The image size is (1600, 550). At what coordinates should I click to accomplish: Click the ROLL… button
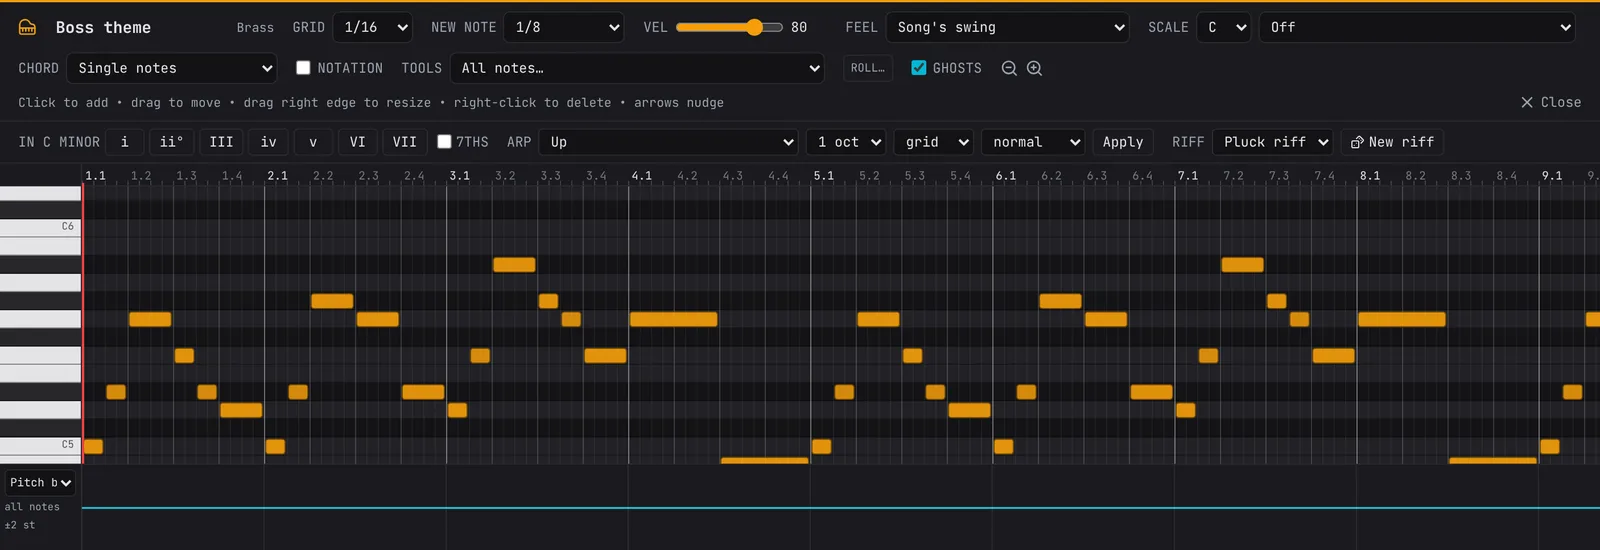[867, 68]
